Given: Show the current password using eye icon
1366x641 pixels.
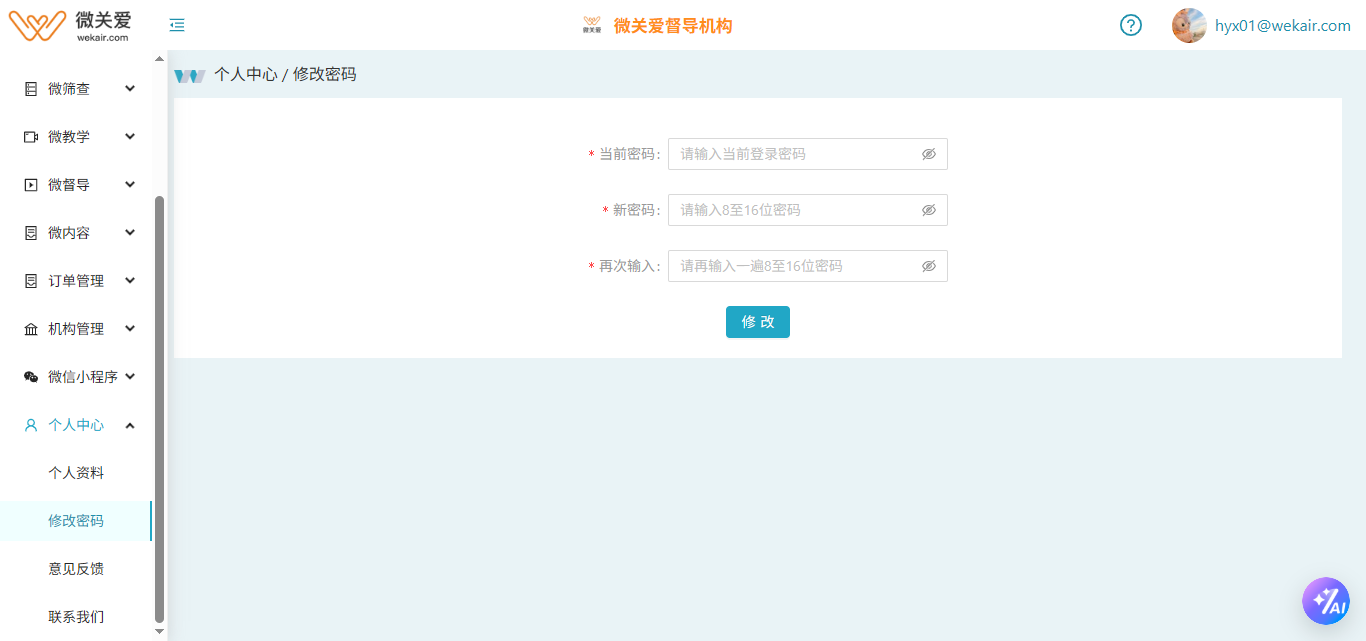Looking at the screenshot, I should coord(928,154).
